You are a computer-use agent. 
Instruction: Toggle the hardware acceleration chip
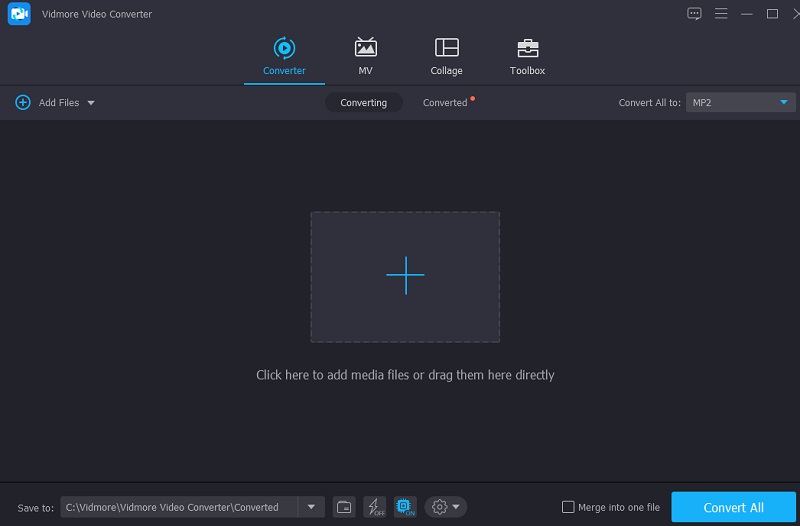(405, 507)
